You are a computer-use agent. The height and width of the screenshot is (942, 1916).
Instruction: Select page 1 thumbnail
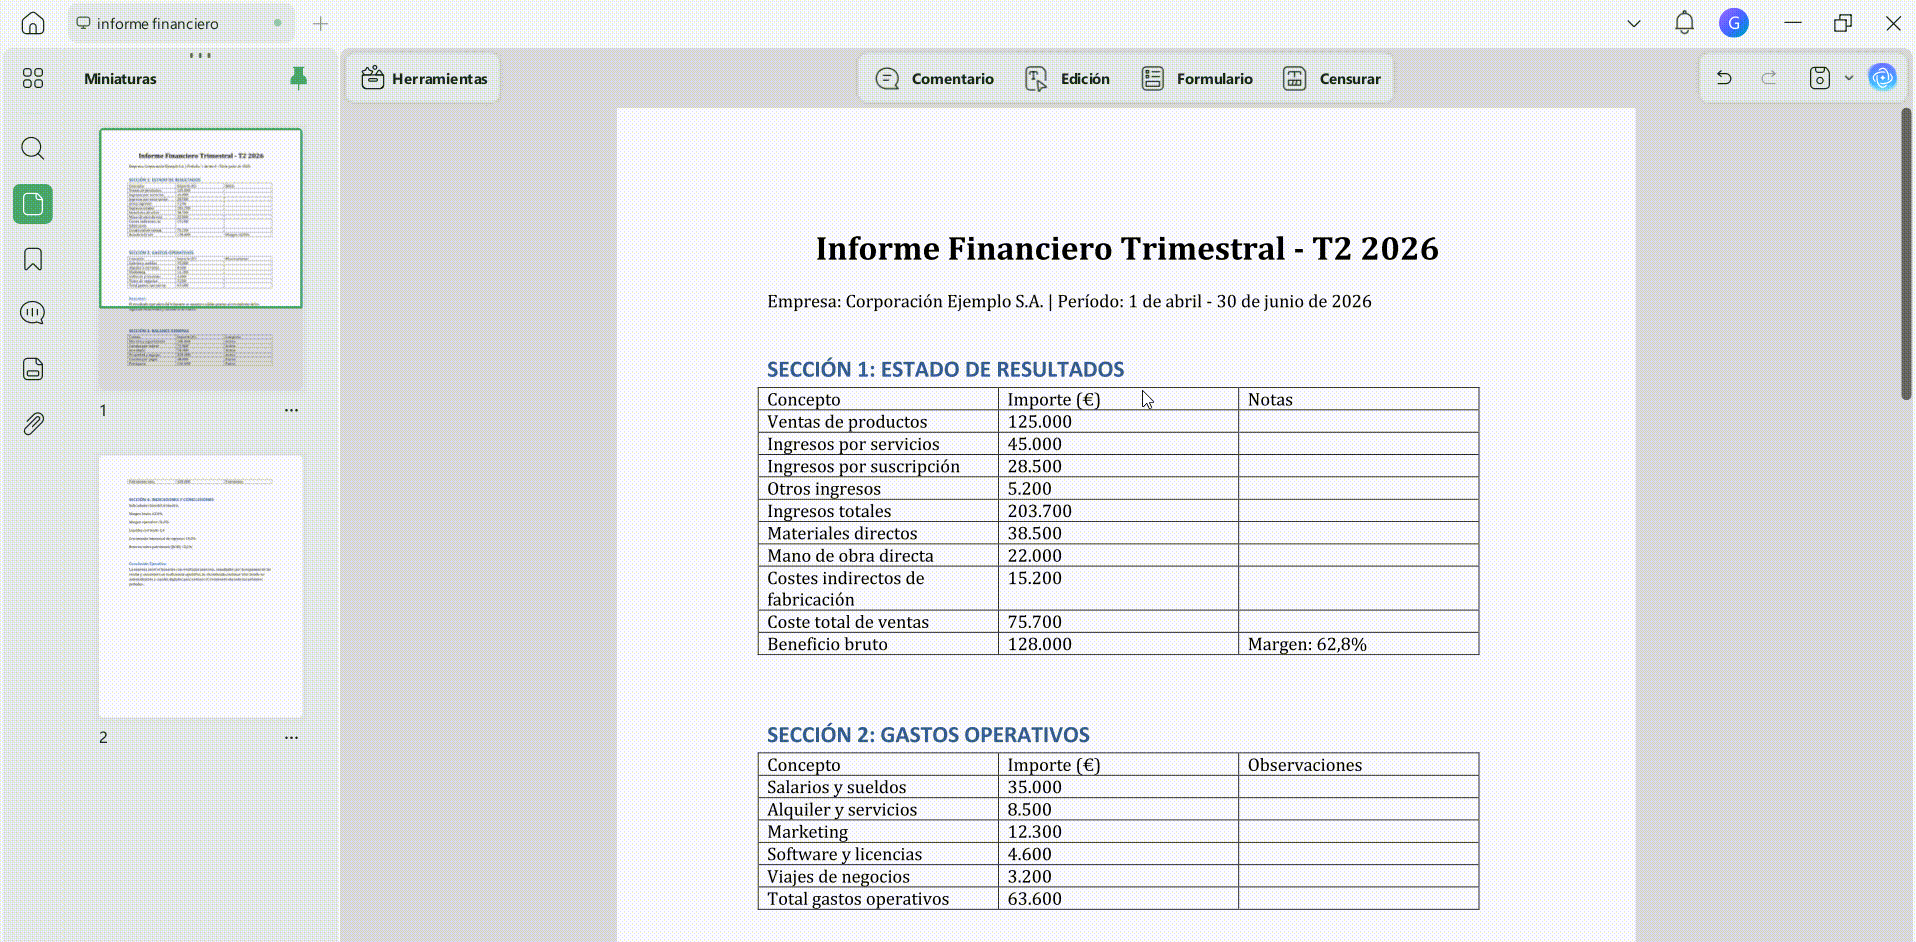[x=201, y=258]
